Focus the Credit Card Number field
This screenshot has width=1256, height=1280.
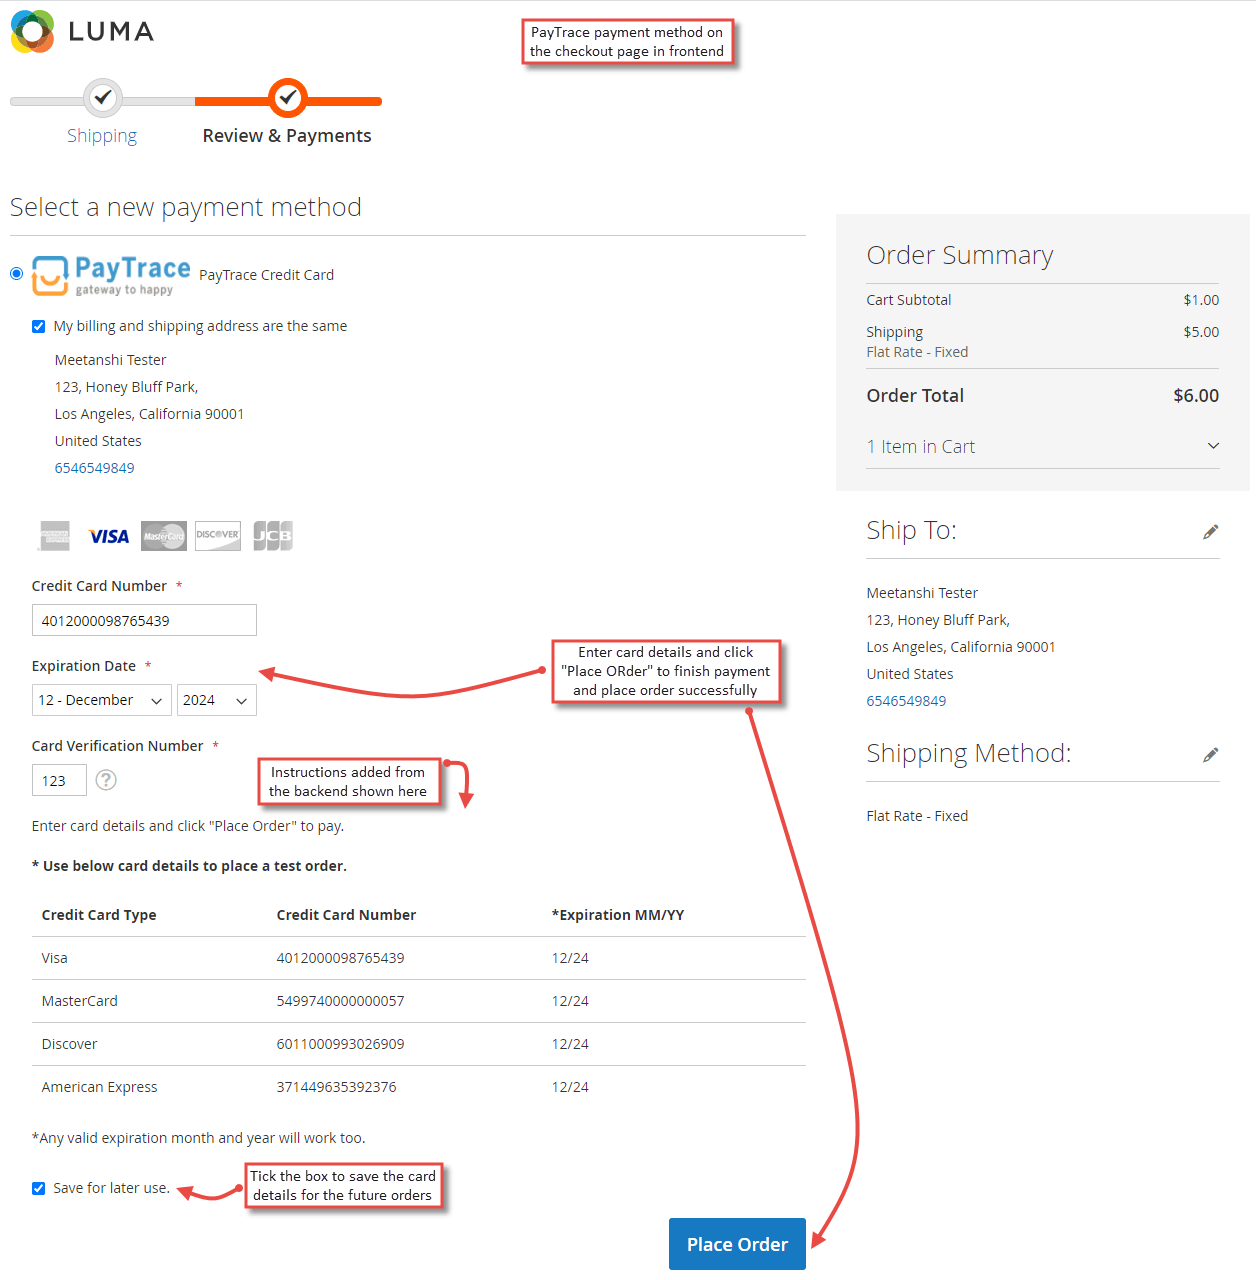click(x=144, y=620)
